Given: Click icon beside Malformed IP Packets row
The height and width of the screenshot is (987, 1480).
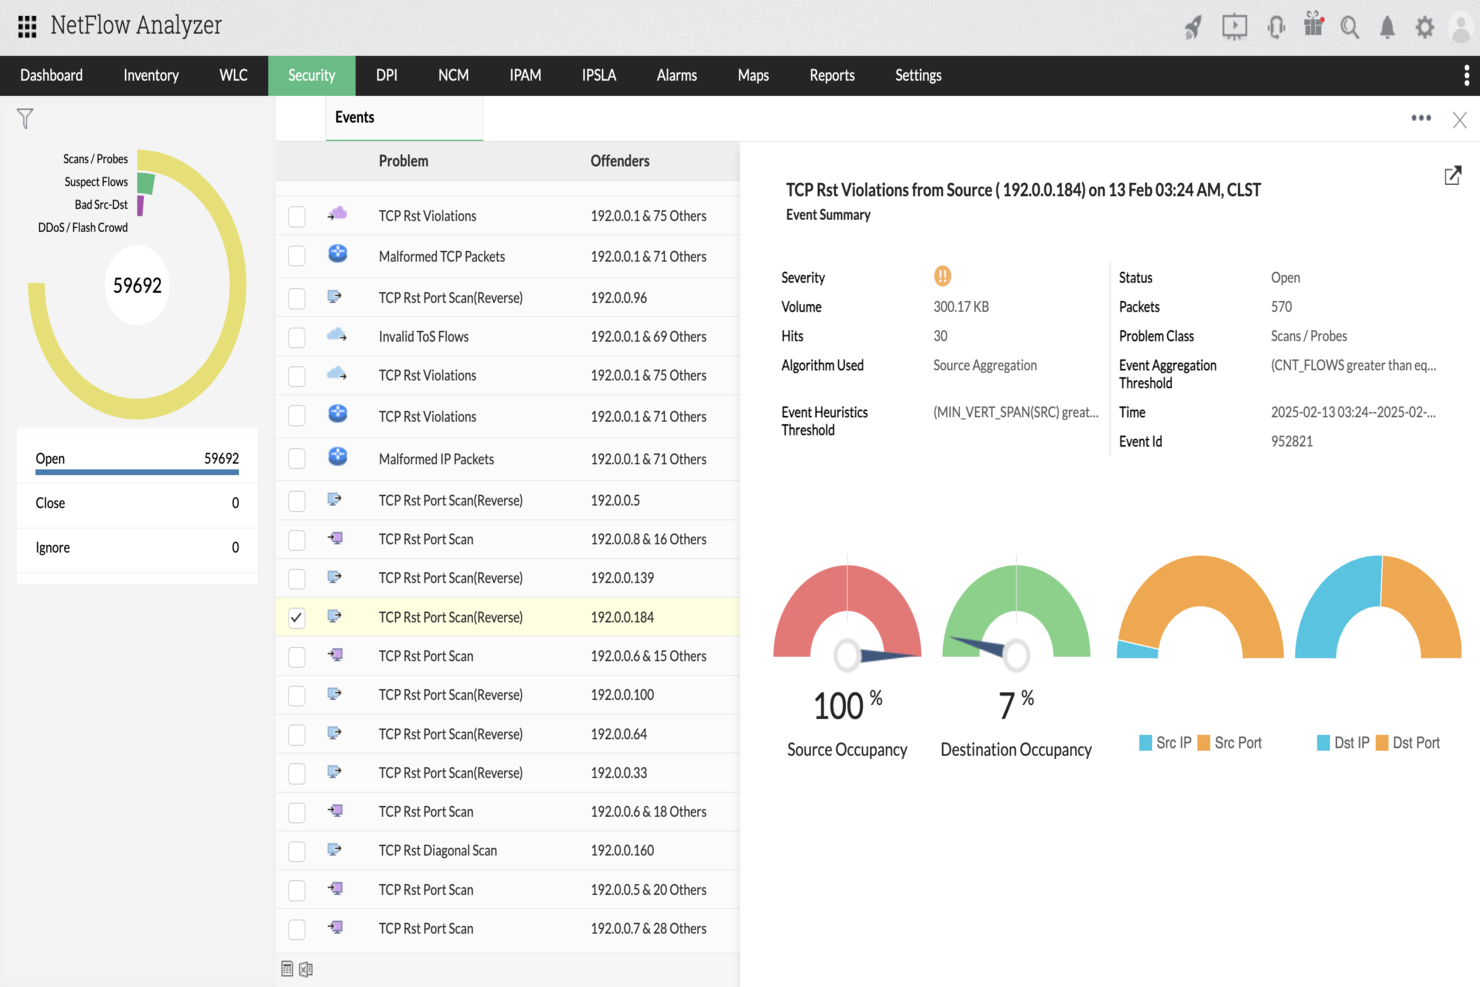Looking at the screenshot, I should pos(337,456).
